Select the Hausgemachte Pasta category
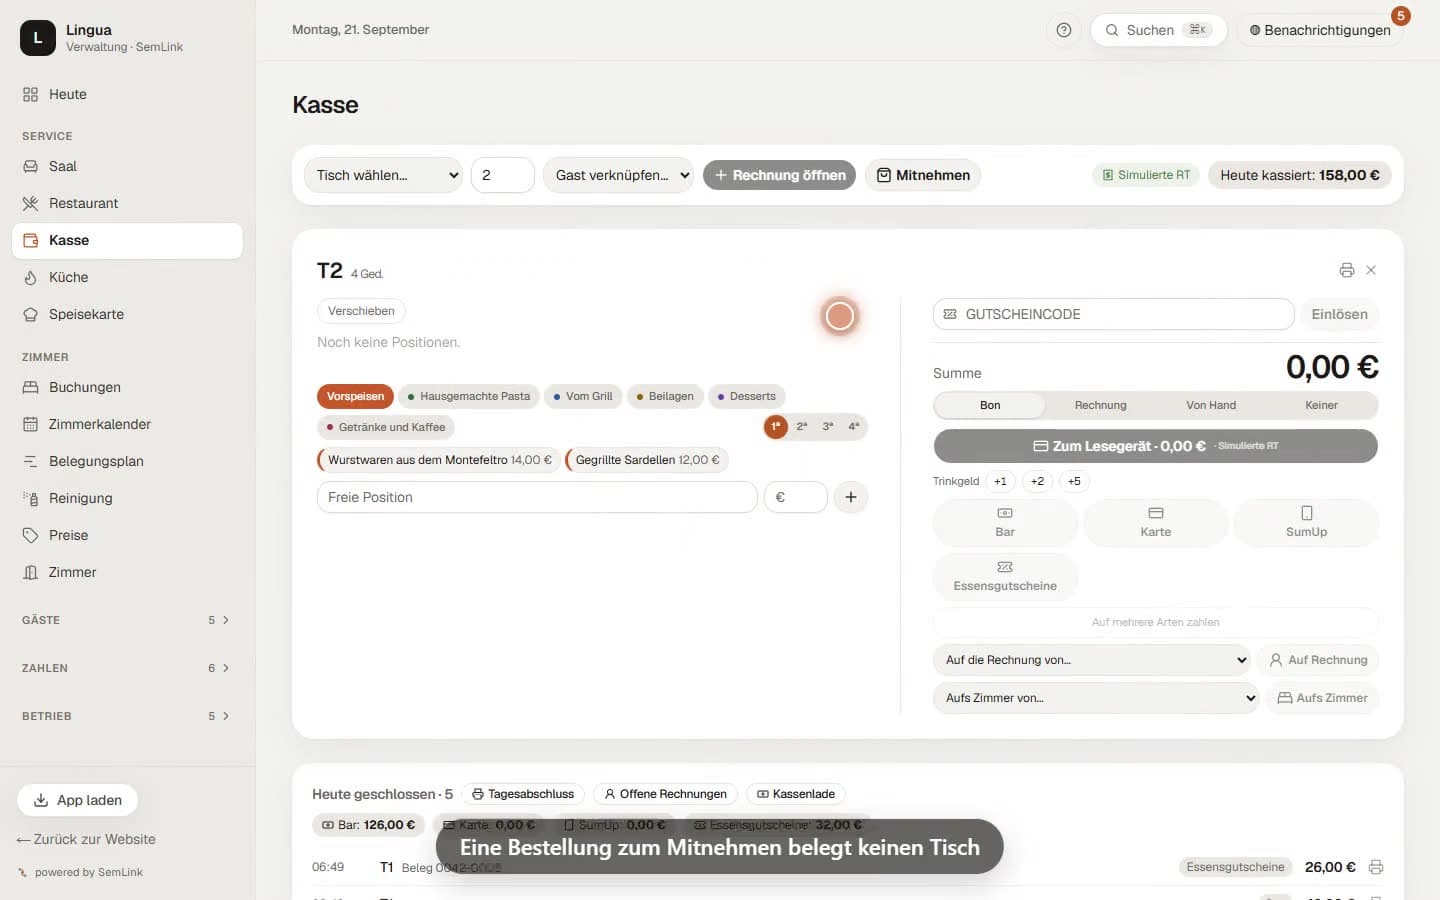The image size is (1440, 900). [x=469, y=397]
